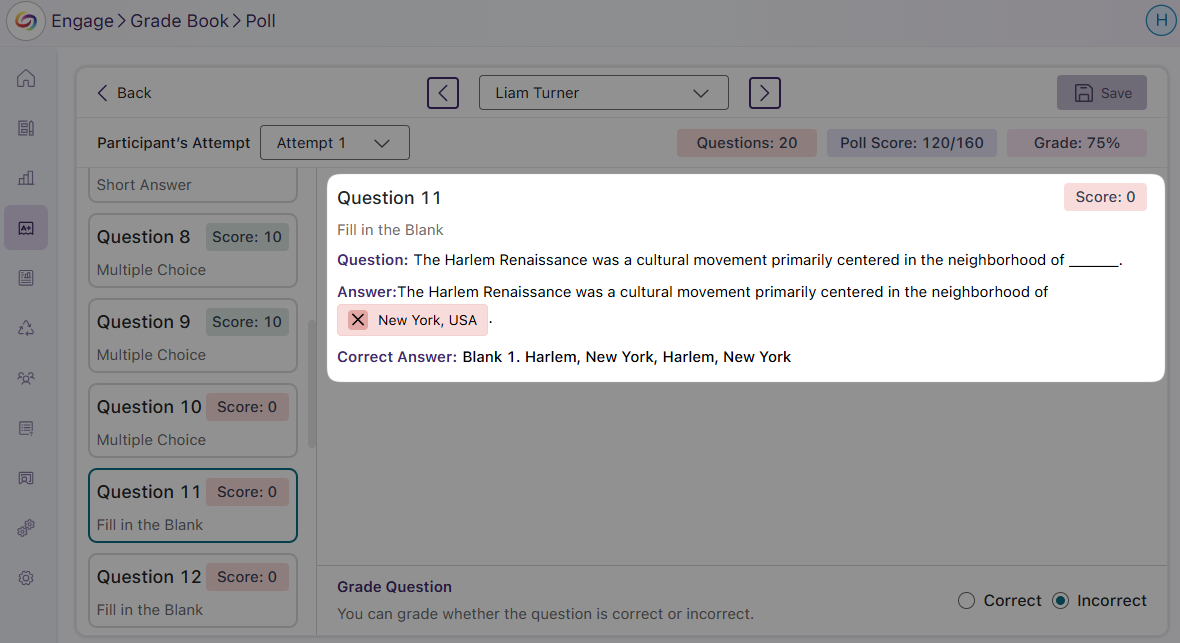
Task: Open the Liam Turner participant dropdown
Action: point(603,93)
